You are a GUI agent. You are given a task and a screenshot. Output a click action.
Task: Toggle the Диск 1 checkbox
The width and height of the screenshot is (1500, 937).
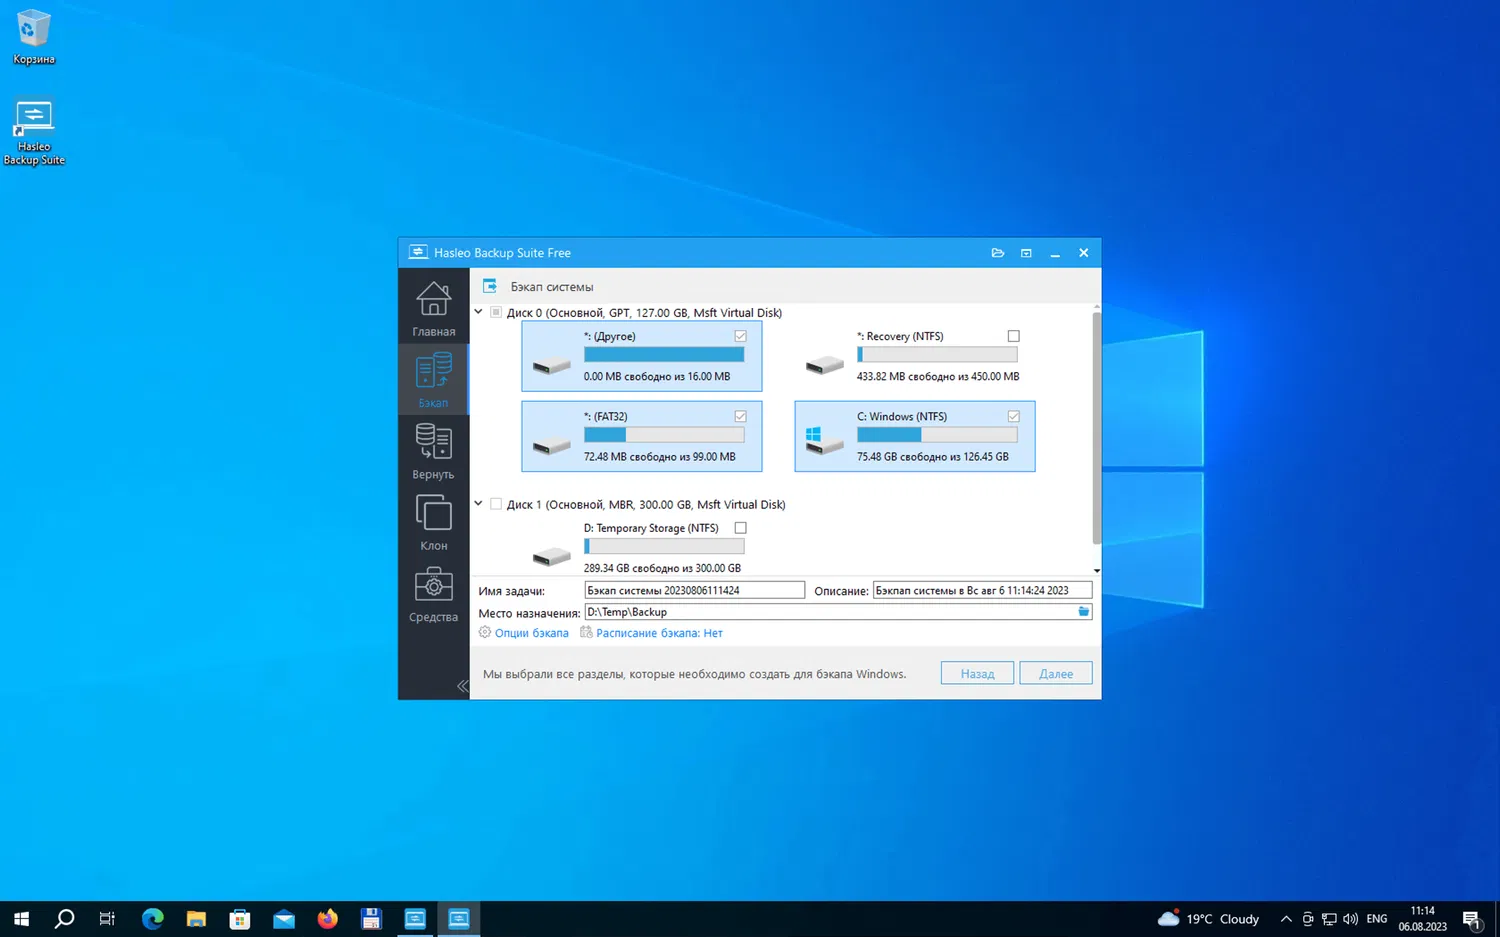(x=496, y=505)
